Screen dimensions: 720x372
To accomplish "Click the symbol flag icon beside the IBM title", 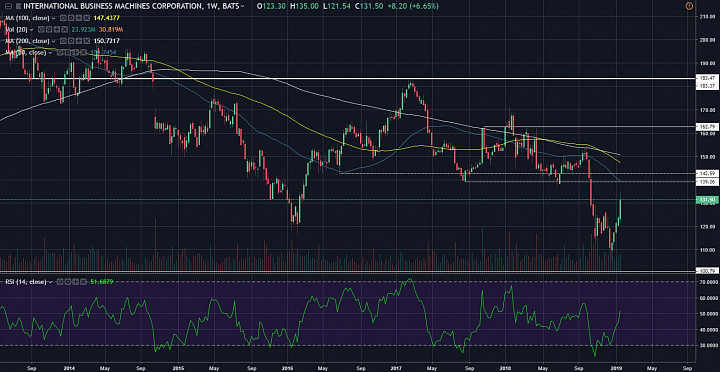I will (x=18, y=6).
